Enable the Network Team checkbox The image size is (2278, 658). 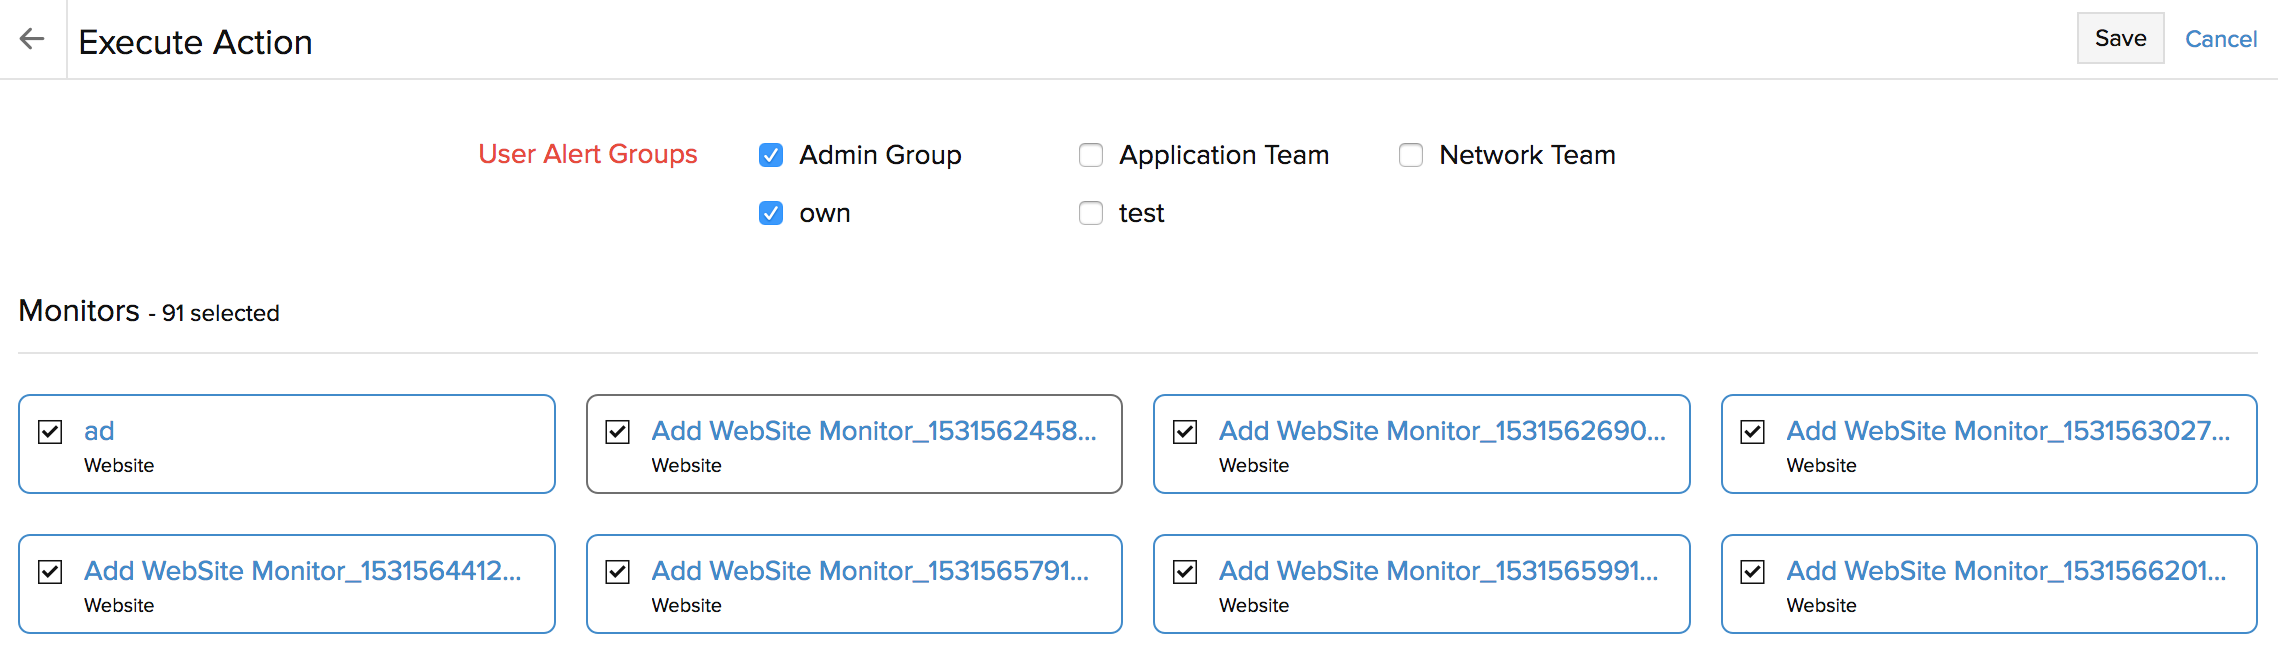(1410, 155)
